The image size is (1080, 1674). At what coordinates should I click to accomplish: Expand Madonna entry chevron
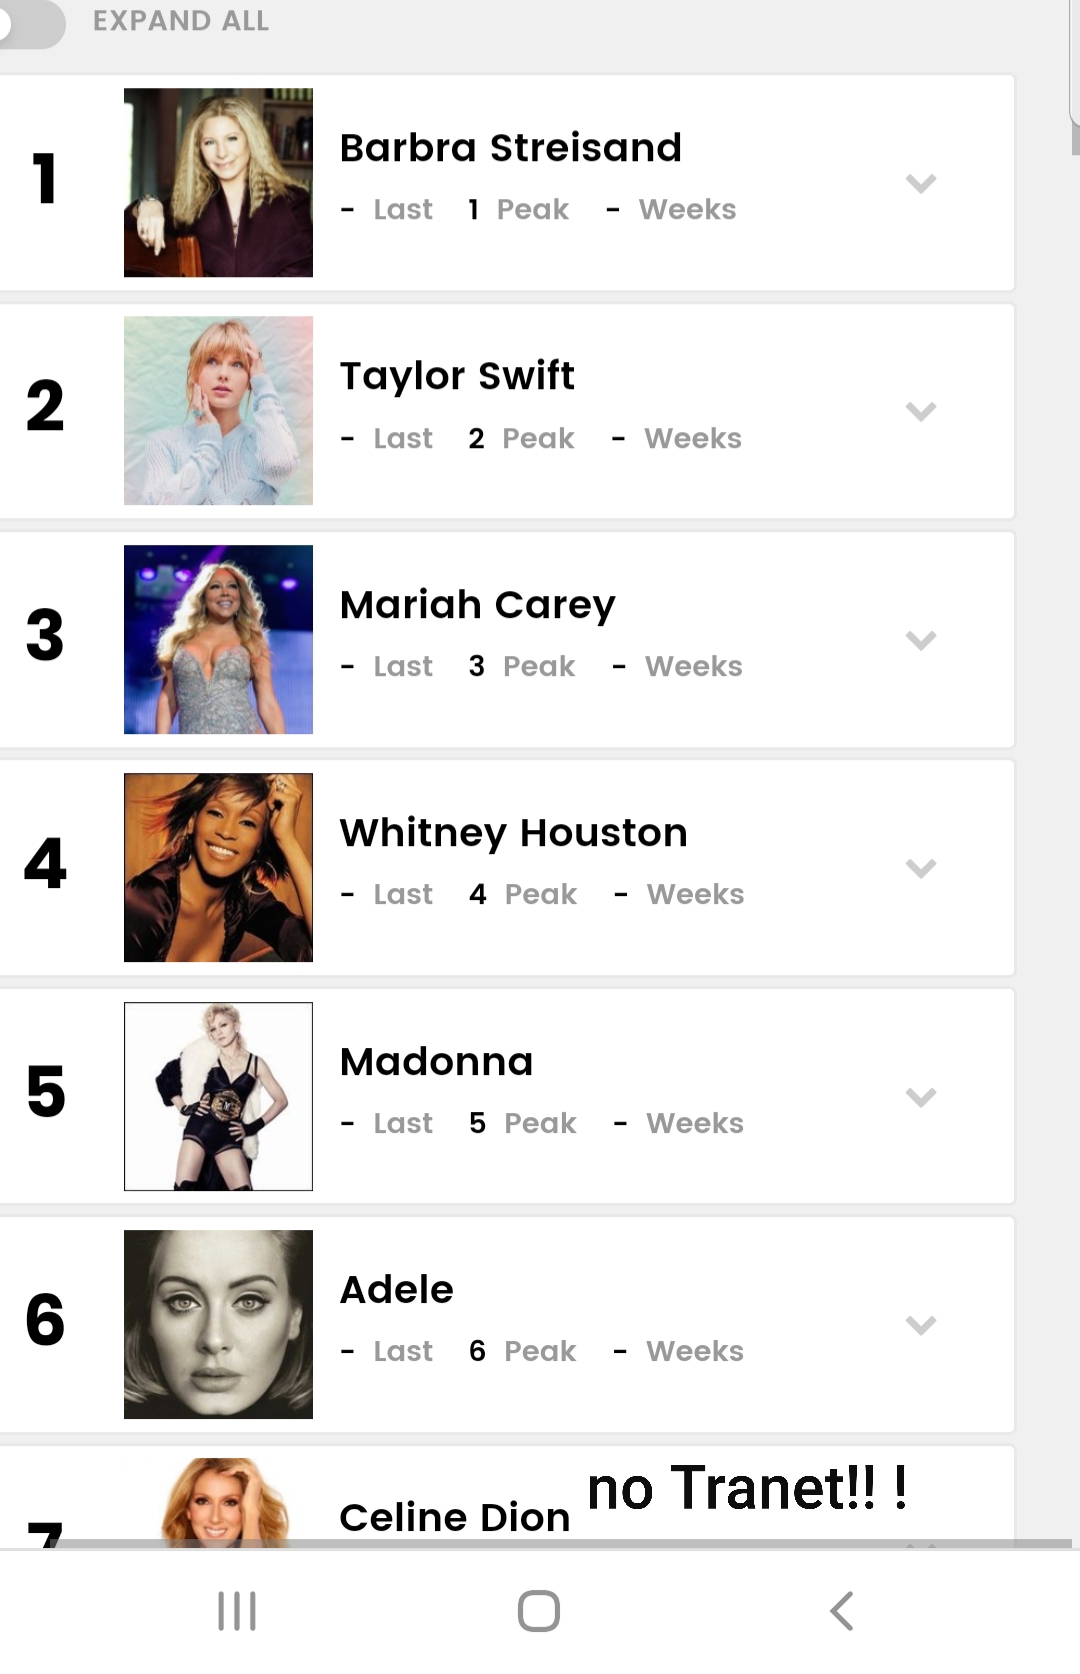coord(921,1097)
